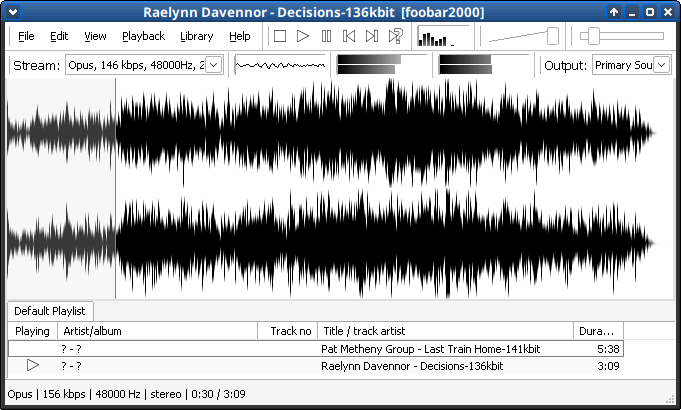681x410 pixels.
Task: Open the Library menu
Action: [x=197, y=36]
